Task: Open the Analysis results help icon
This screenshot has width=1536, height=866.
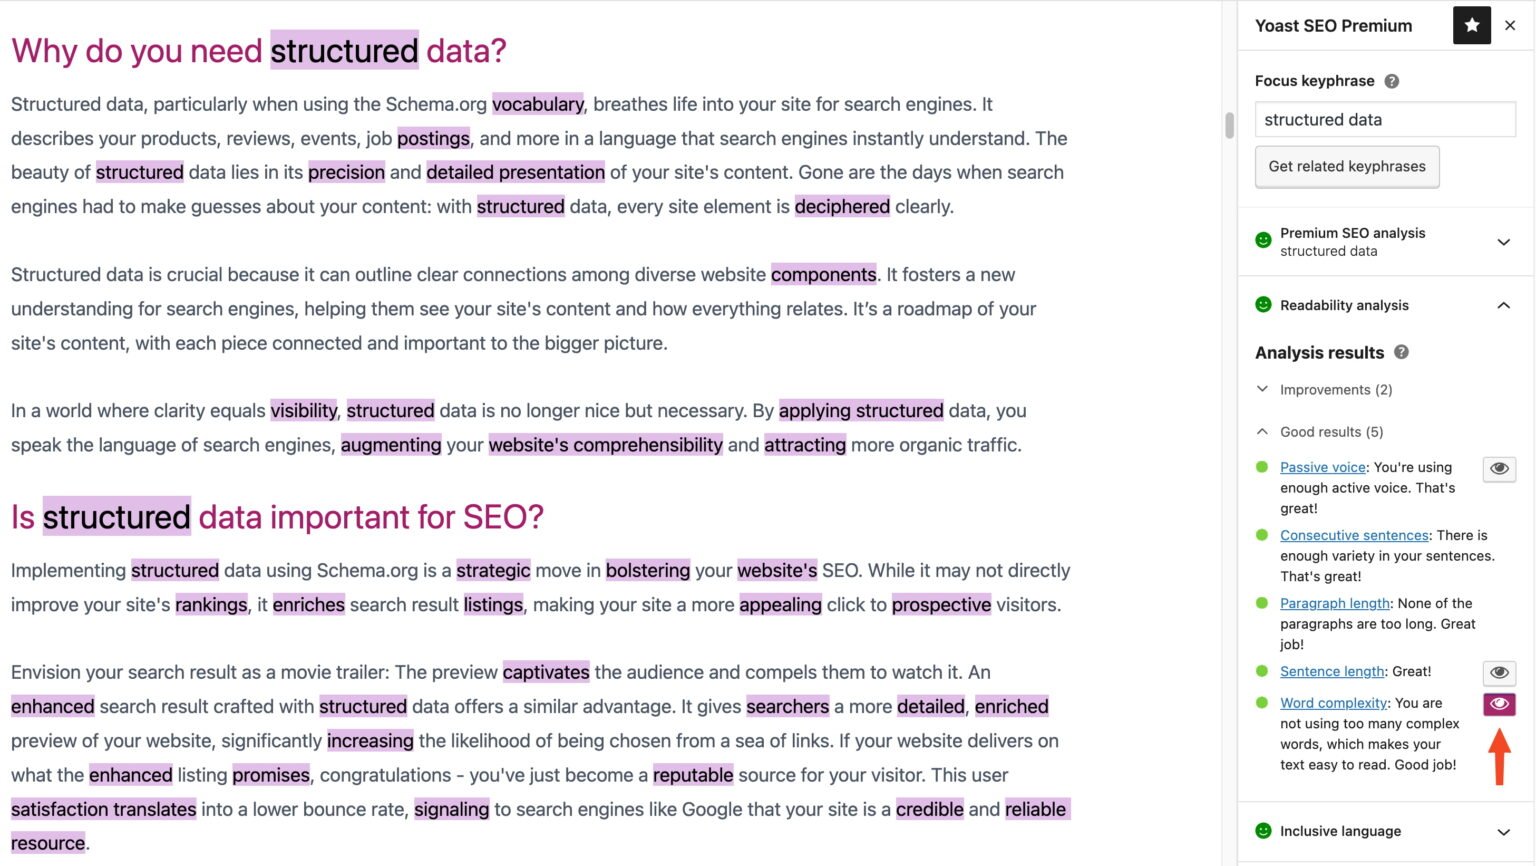Action: pyautogui.click(x=1401, y=352)
